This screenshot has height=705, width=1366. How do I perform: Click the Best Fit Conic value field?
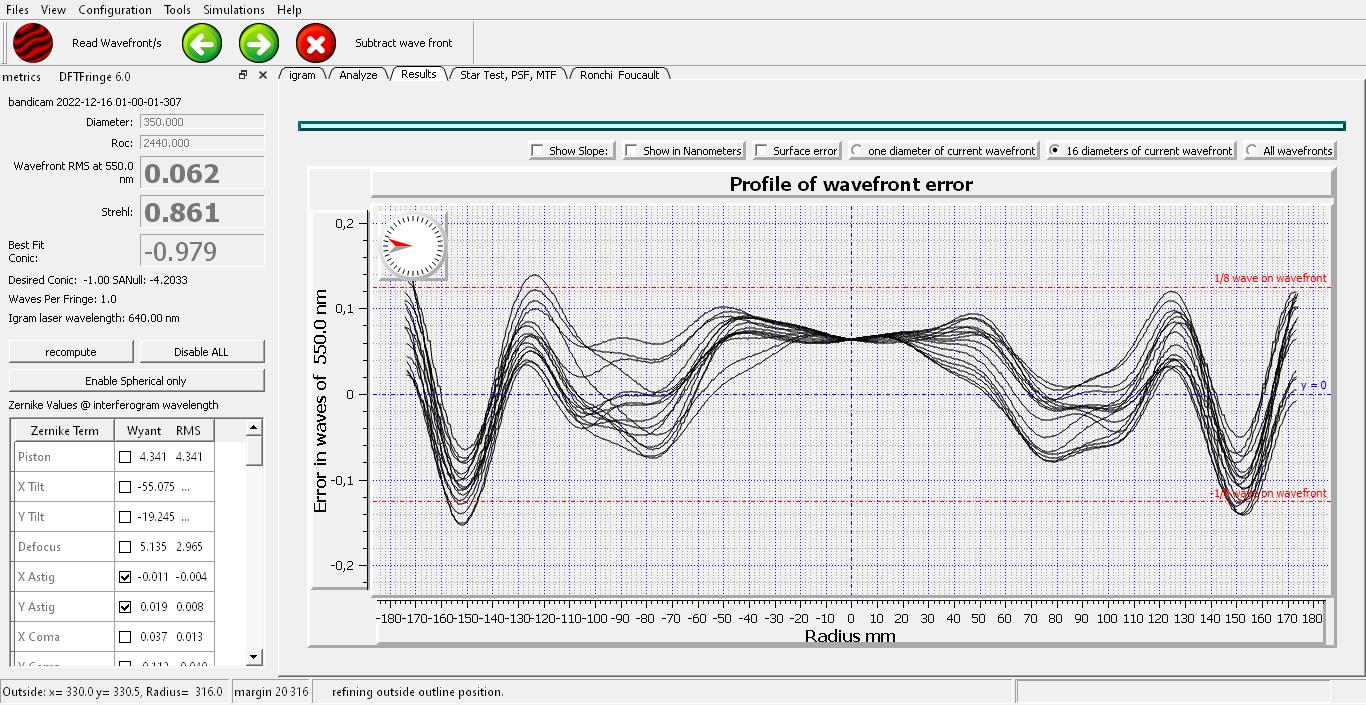pyautogui.click(x=202, y=251)
